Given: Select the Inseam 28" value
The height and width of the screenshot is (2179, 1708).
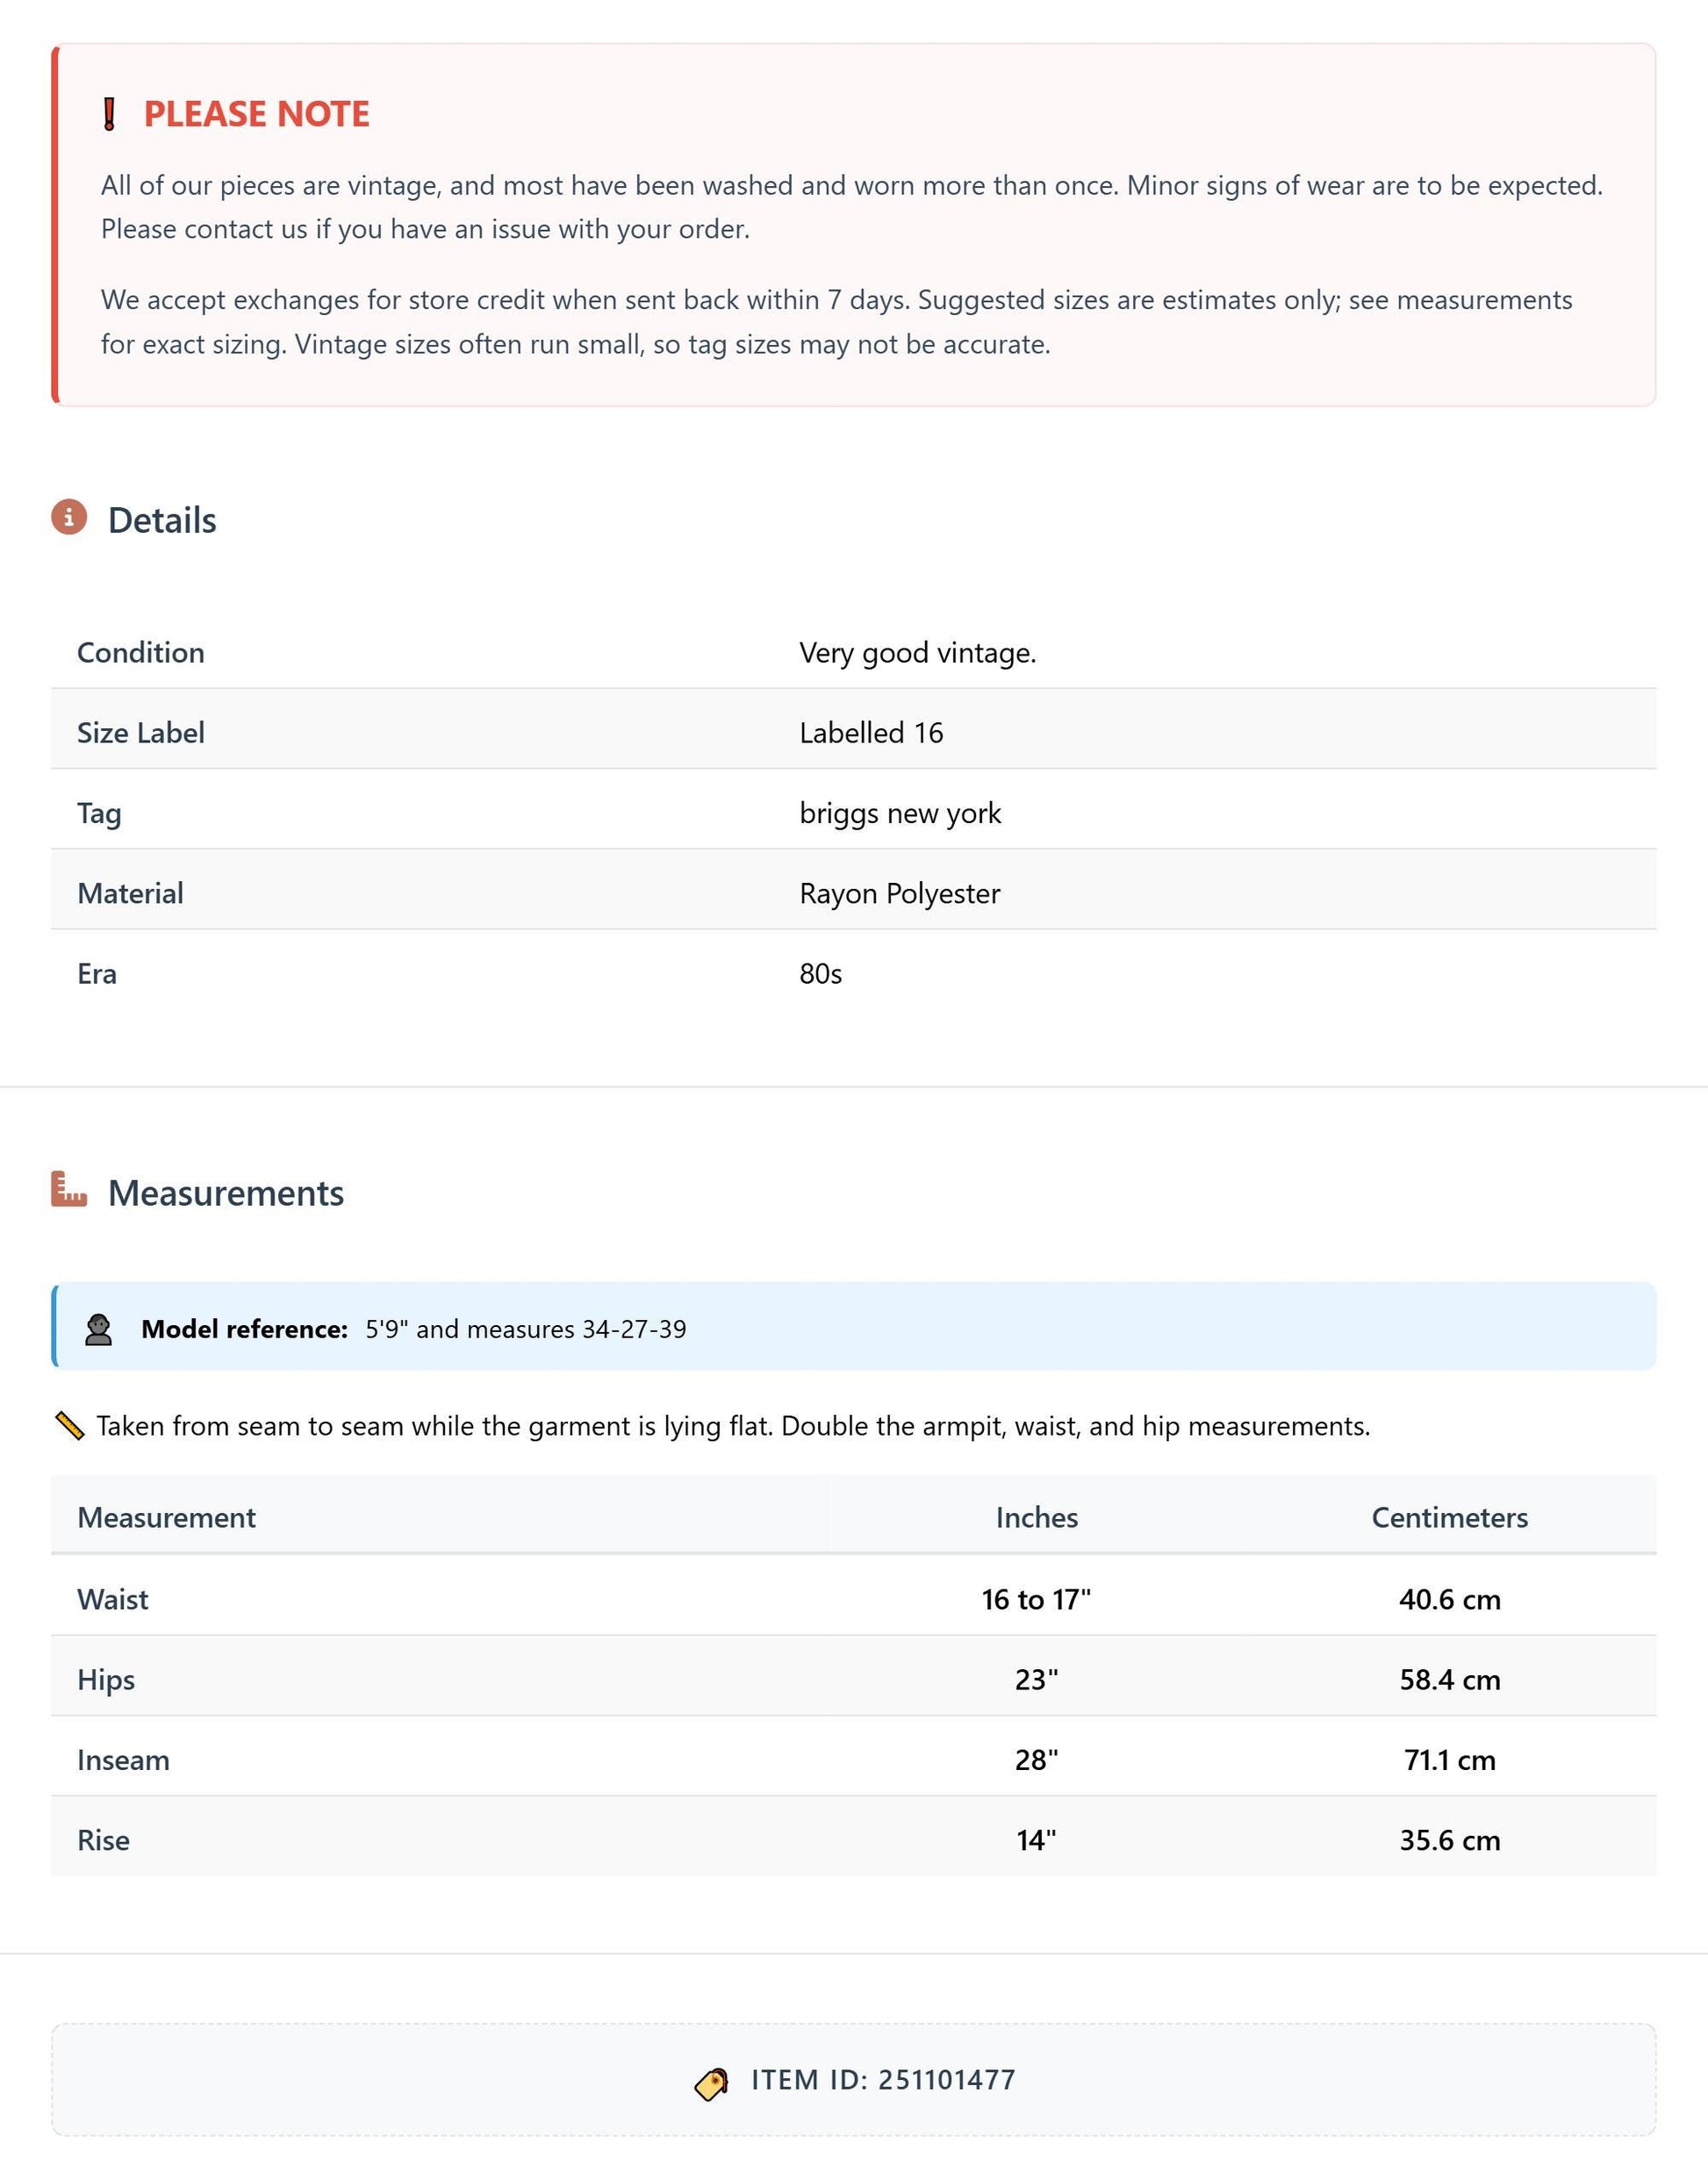Looking at the screenshot, I should [1036, 1760].
